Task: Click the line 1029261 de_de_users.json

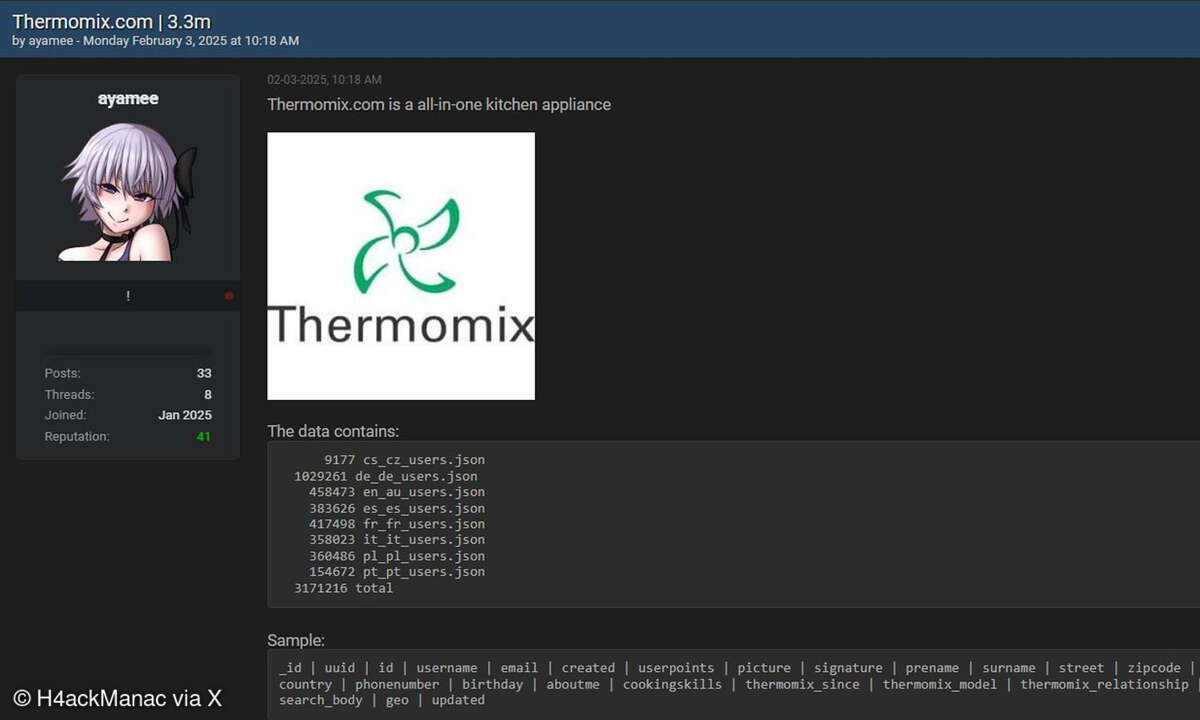Action: pos(385,476)
